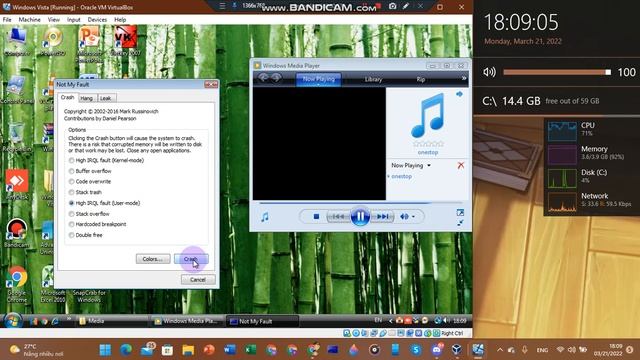Screen dimensions: 640x360
Task: Expand more Media Player tabs chevron
Action: [x=464, y=78]
